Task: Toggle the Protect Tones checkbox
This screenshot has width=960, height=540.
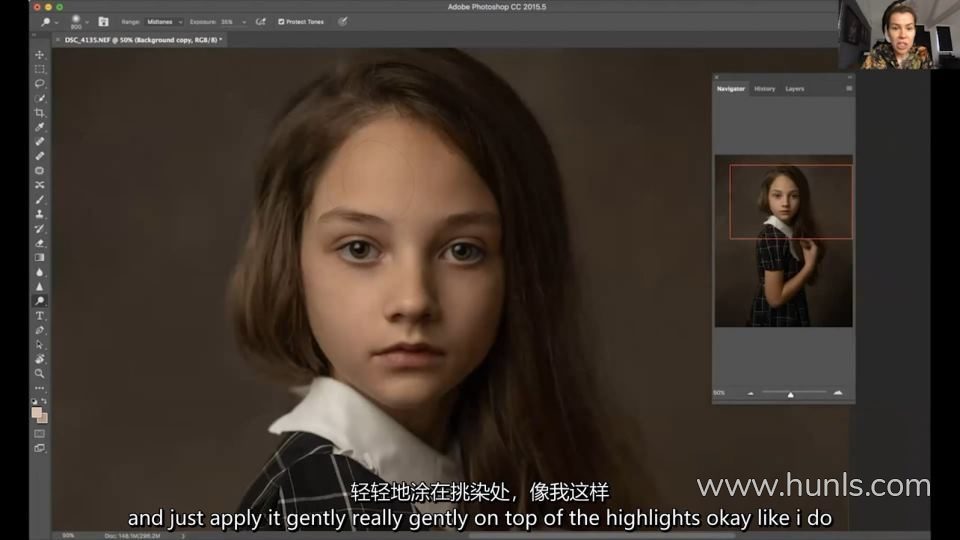Action: pos(281,22)
